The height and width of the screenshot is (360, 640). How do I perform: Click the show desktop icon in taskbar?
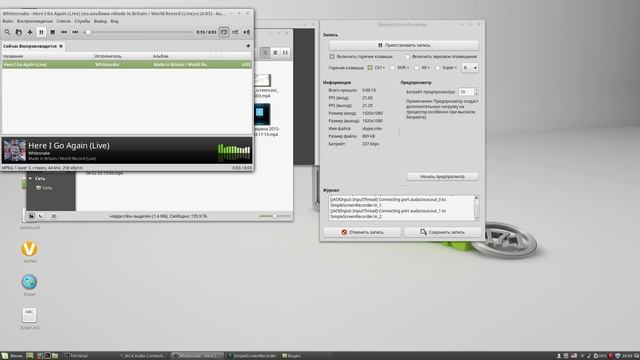(30, 356)
